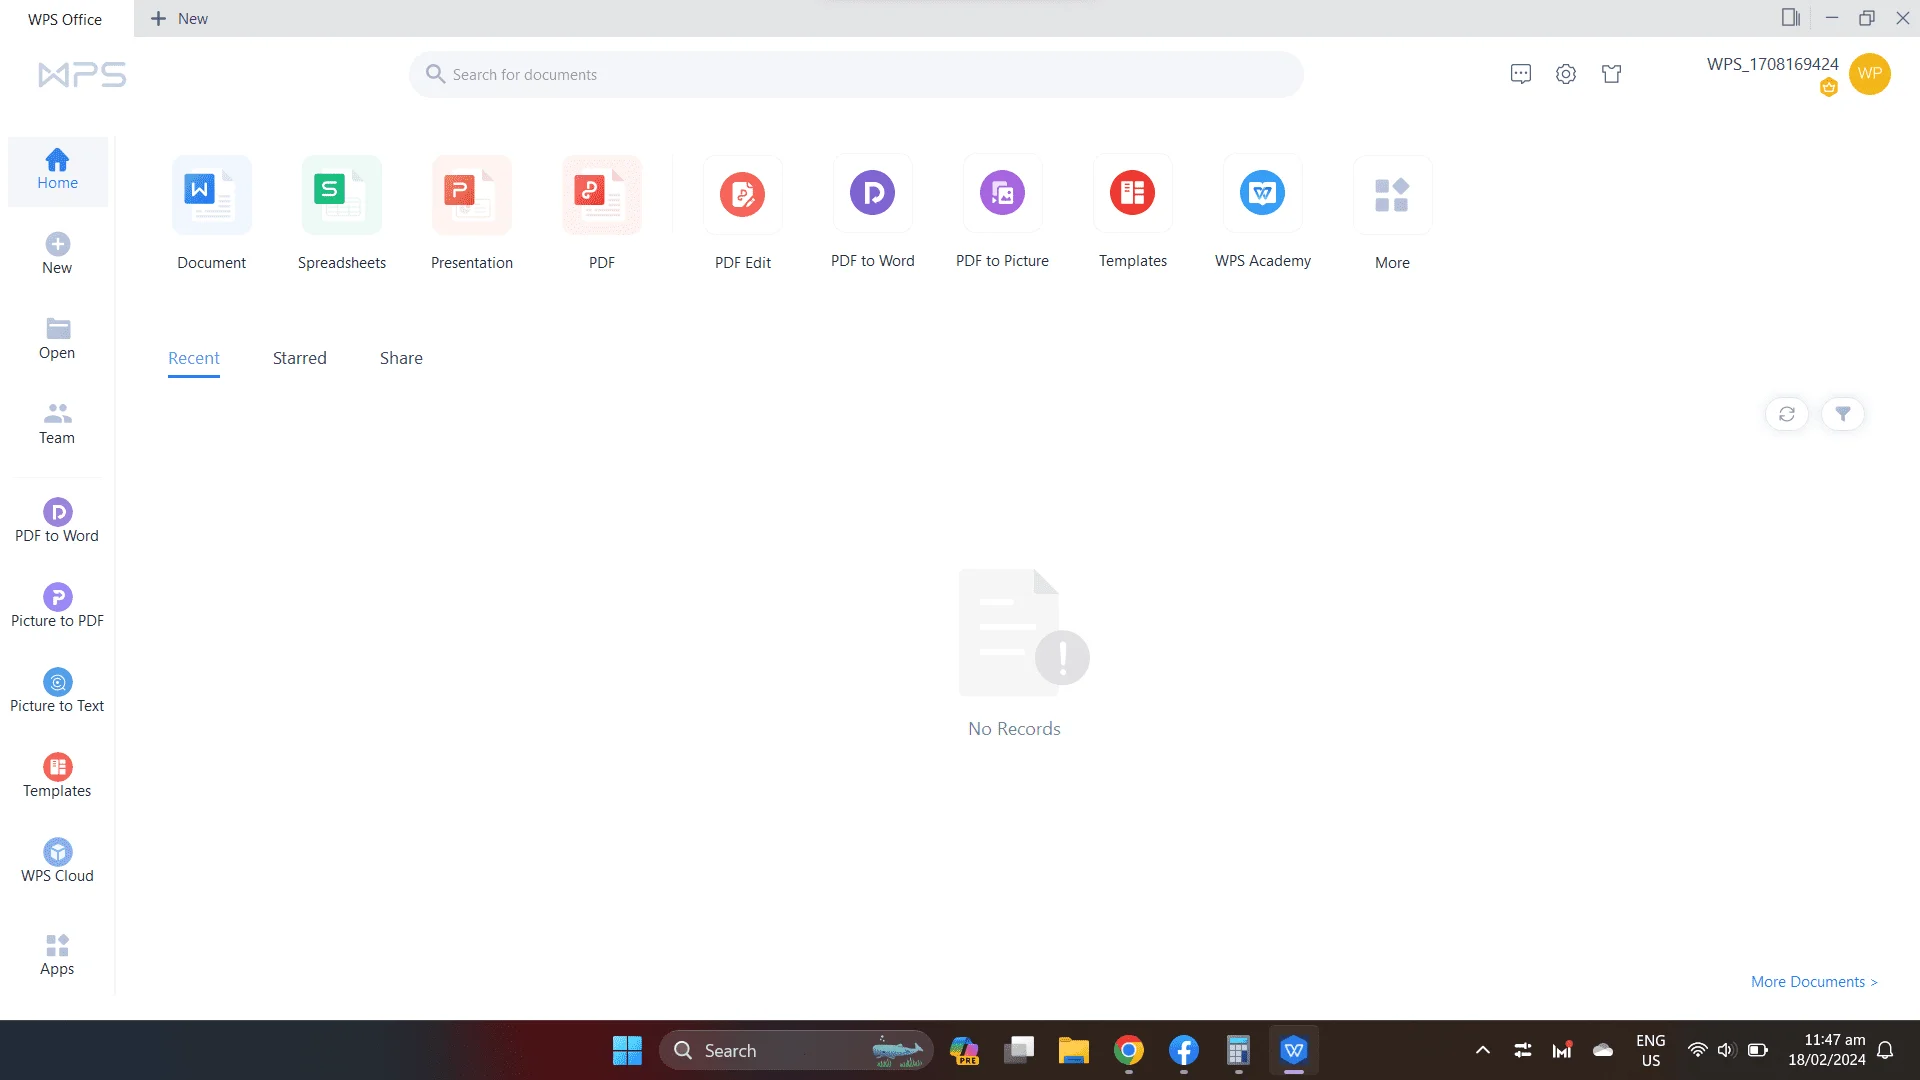
Task: Show hidden system tray icons
Action: pyautogui.click(x=1483, y=1051)
